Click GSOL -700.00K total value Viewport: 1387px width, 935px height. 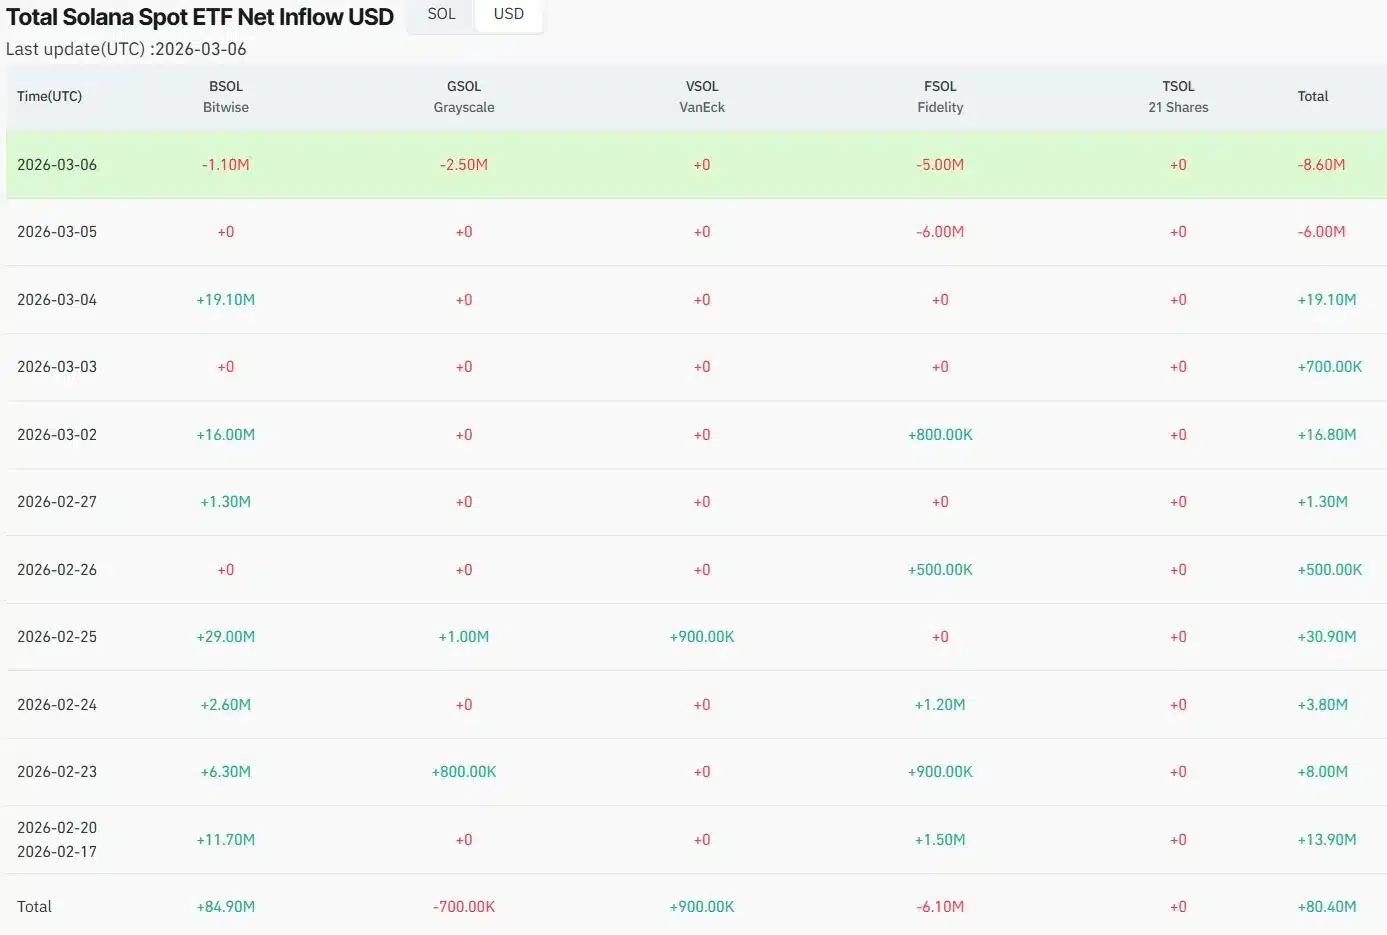464,907
